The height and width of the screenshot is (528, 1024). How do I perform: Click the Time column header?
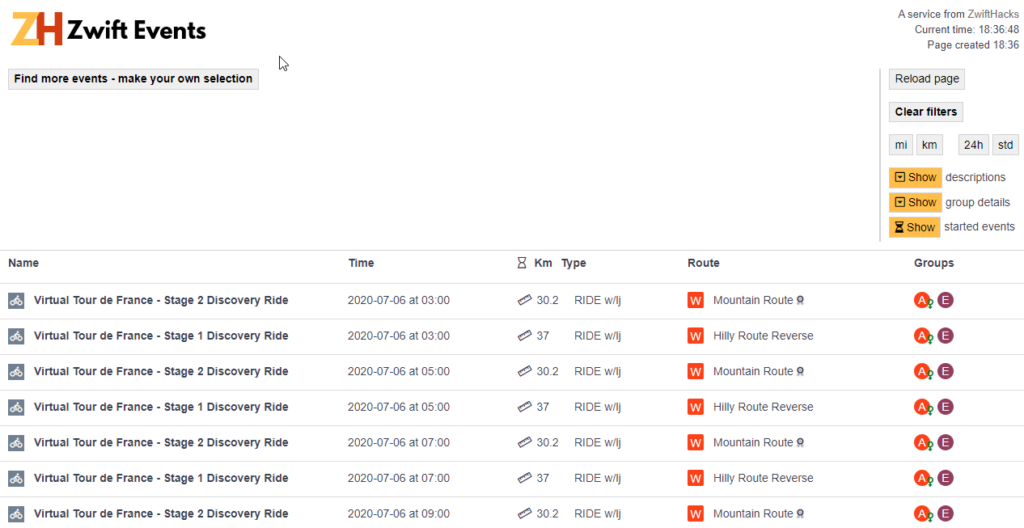click(x=361, y=263)
